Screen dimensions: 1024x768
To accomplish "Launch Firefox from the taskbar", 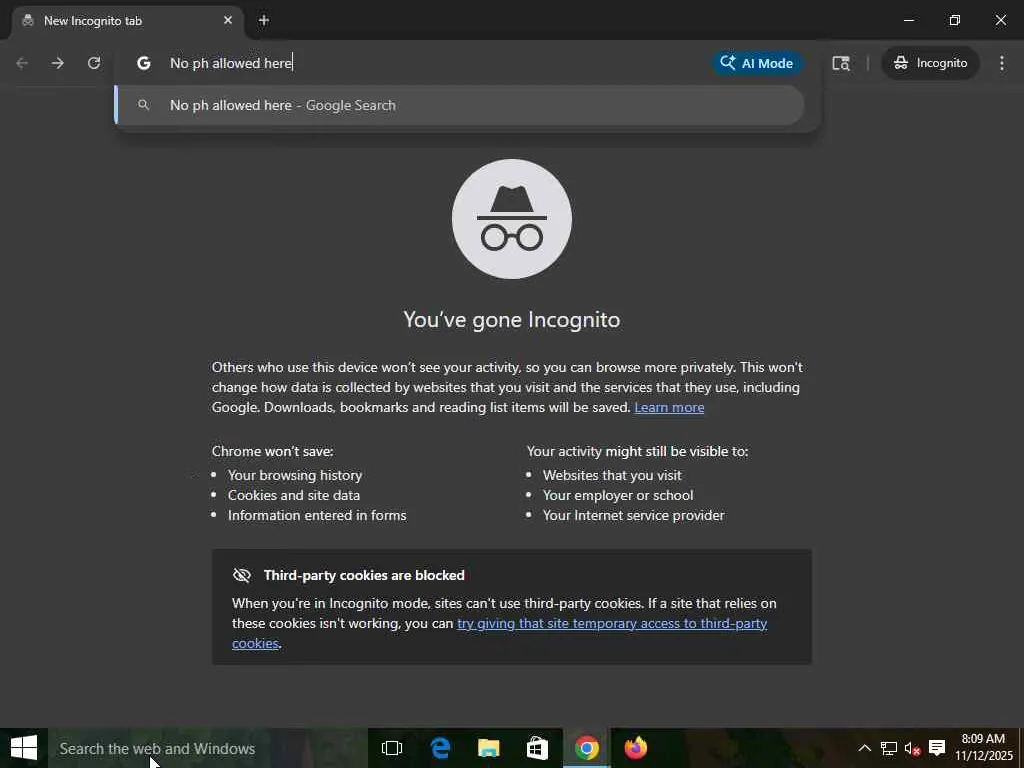I will (635, 748).
